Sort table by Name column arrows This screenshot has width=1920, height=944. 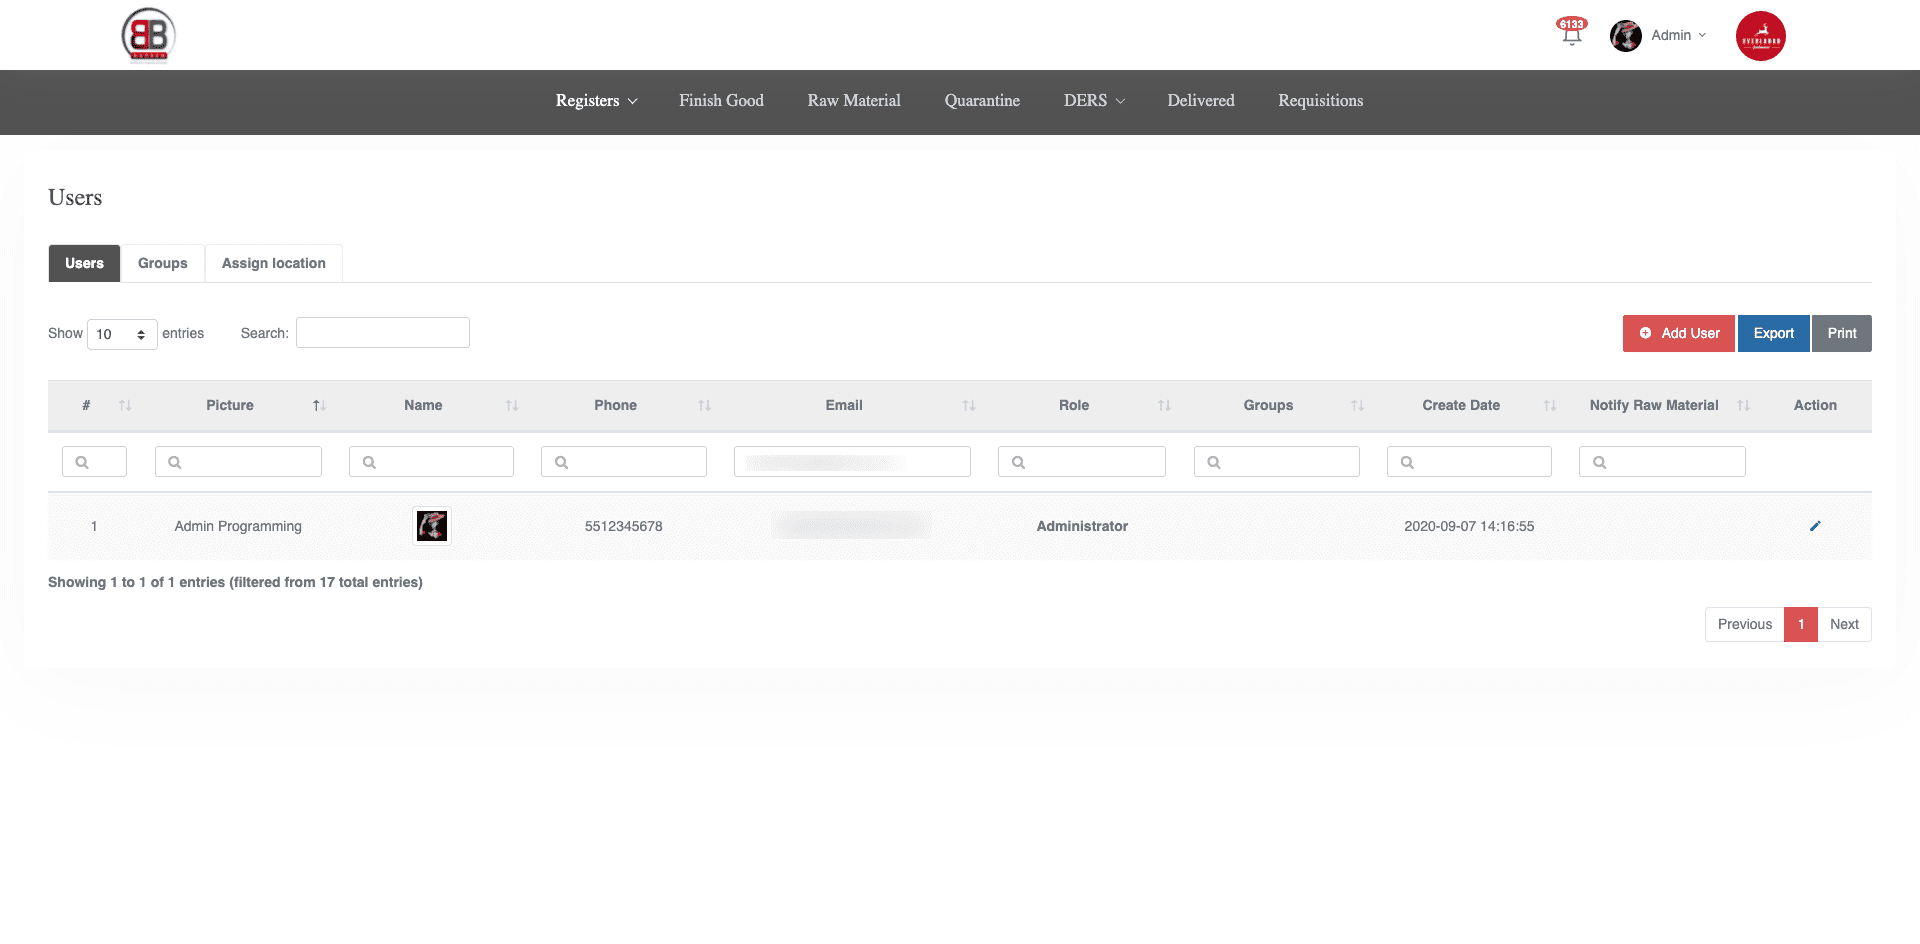click(x=511, y=405)
